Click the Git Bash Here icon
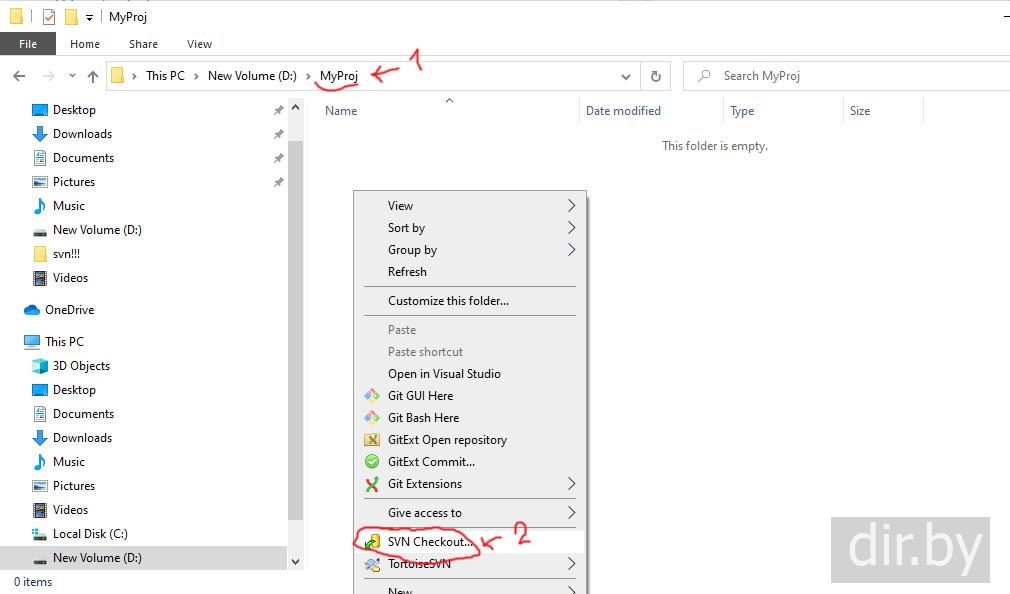 [x=372, y=418]
